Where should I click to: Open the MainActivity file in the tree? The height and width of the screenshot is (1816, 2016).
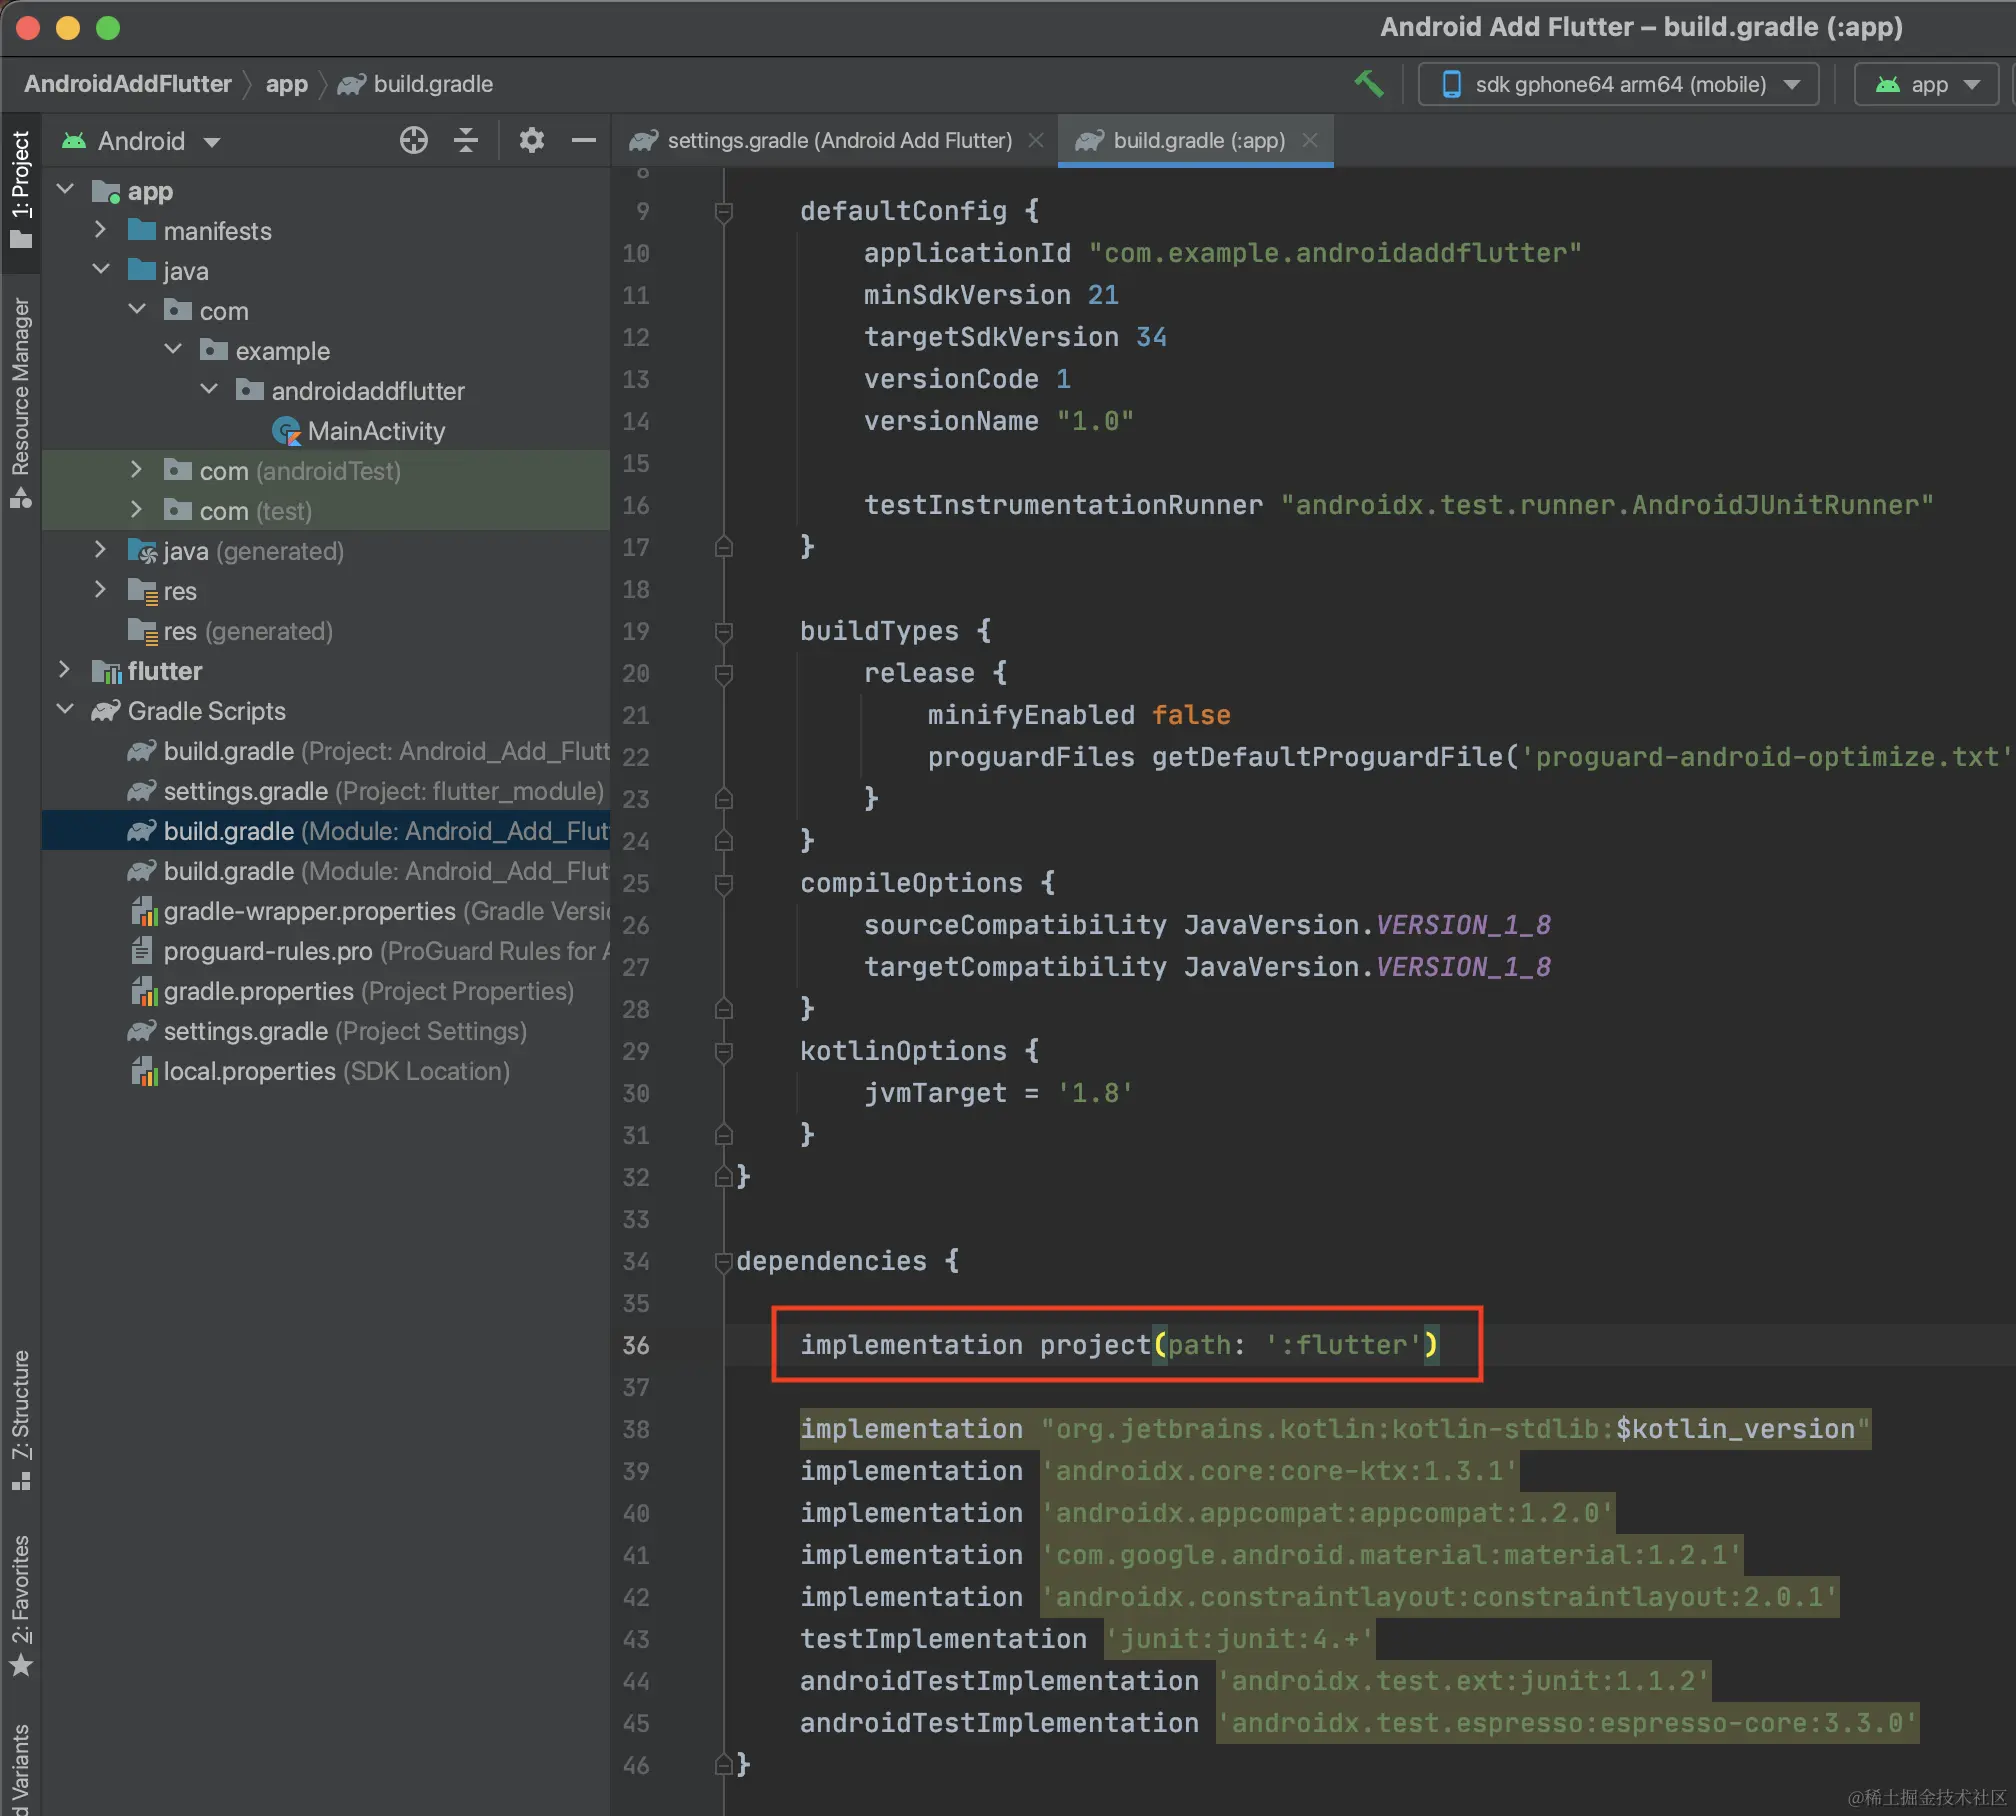pyautogui.click(x=375, y=431)
